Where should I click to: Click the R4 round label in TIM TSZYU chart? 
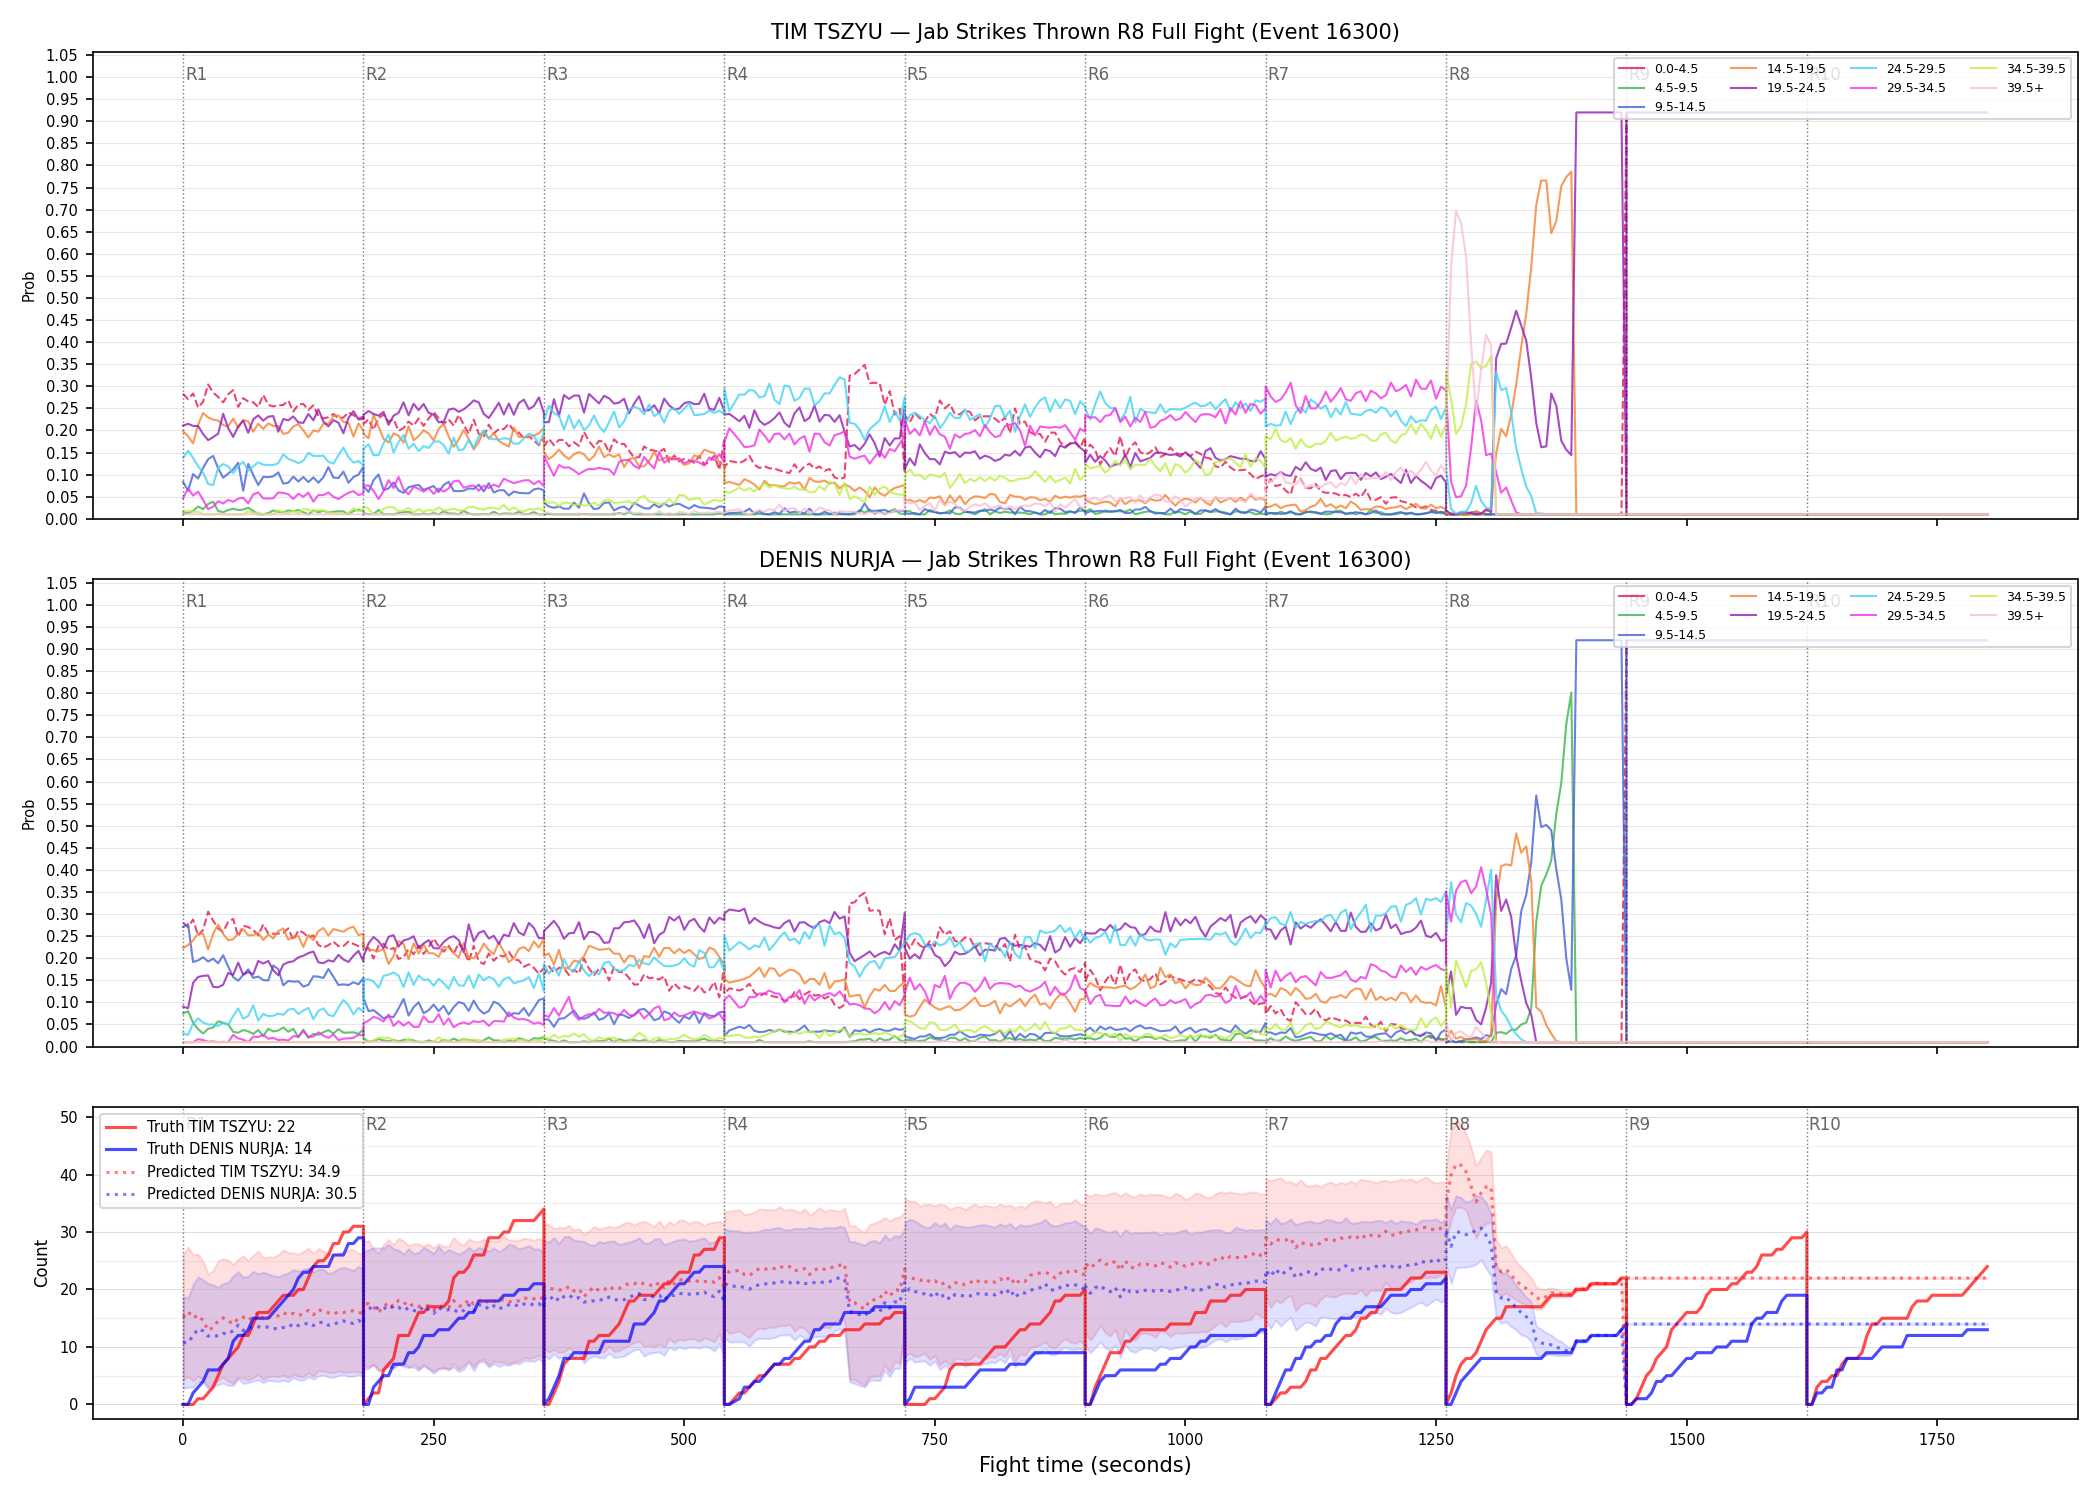coord(737,74)
